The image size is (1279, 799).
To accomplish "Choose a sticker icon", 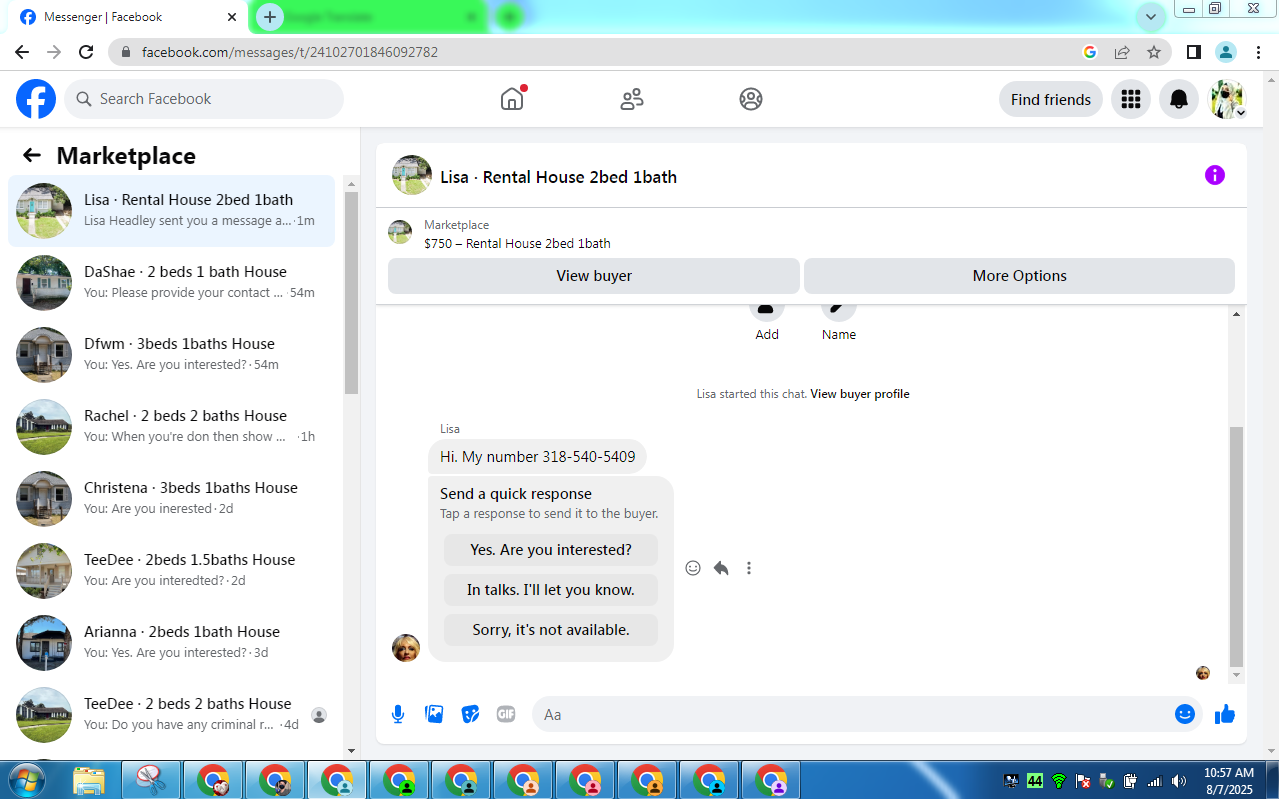I will pyautogui.click(x=470, y=714).
